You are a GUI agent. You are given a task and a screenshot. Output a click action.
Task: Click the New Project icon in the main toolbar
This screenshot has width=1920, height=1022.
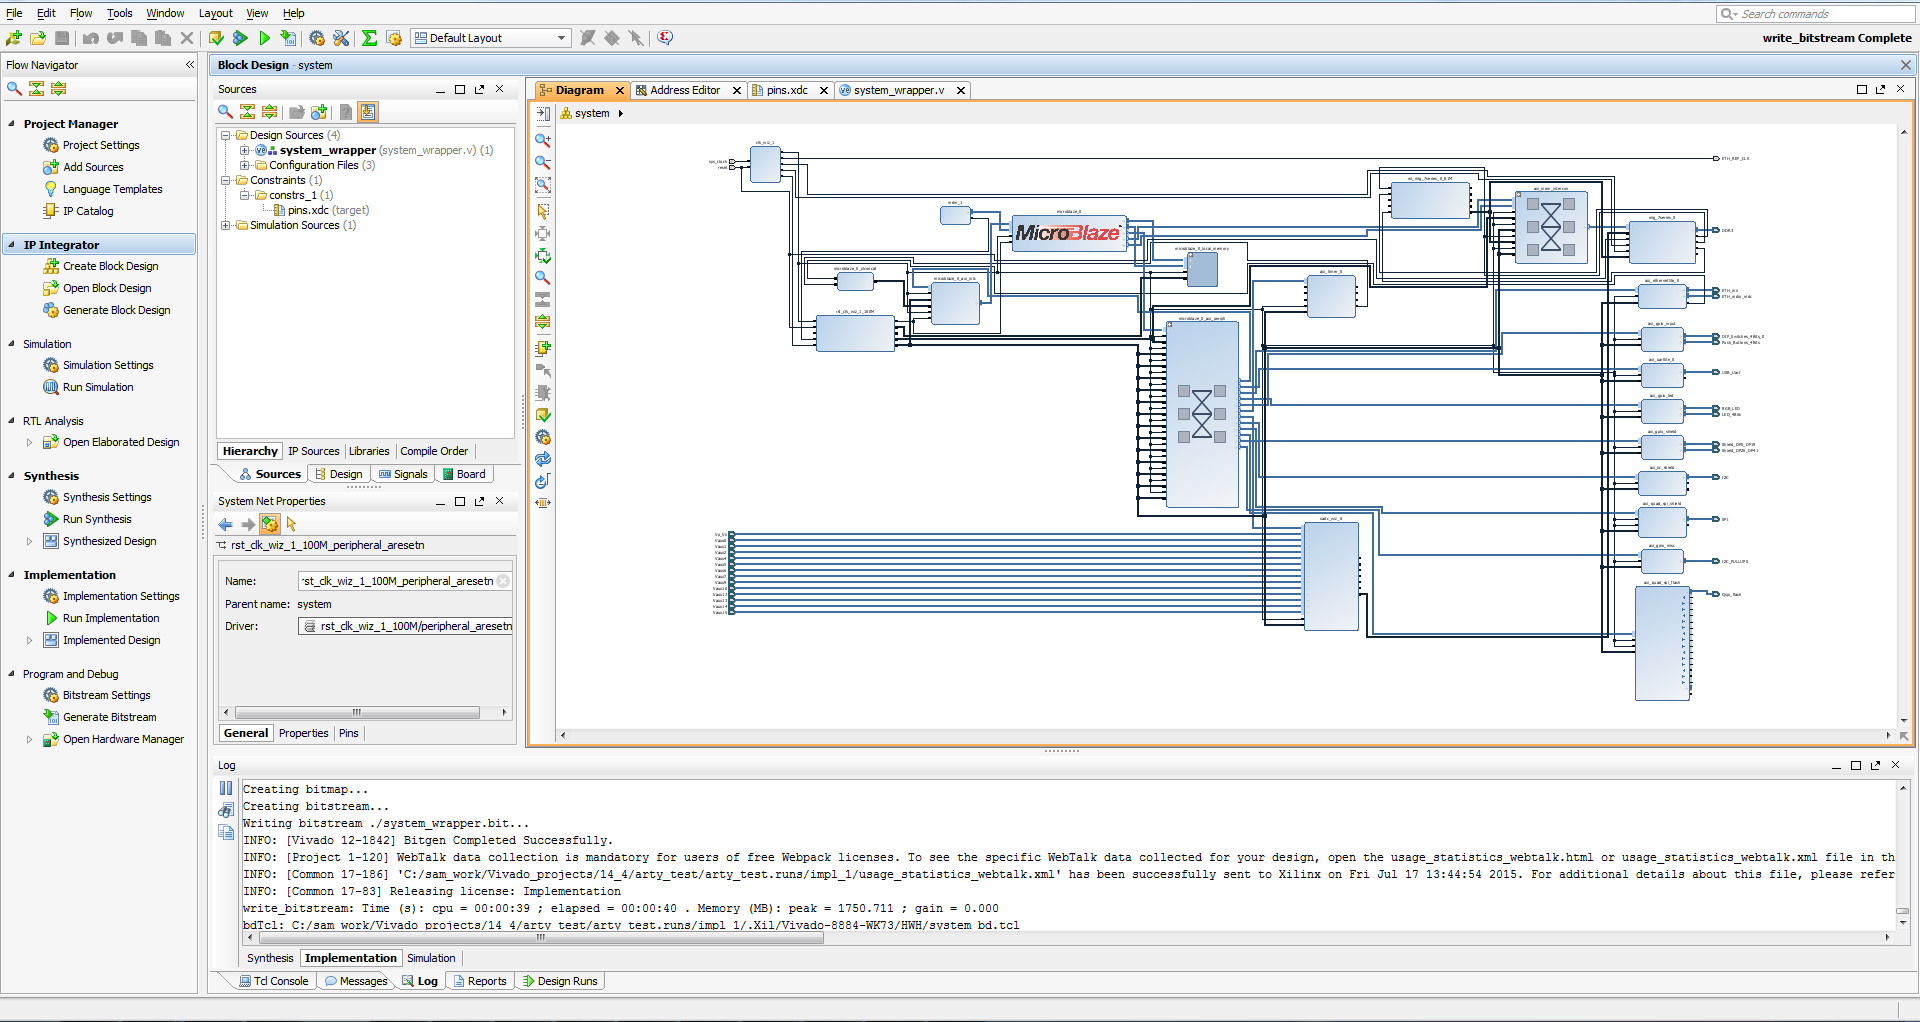coord(14,38)
